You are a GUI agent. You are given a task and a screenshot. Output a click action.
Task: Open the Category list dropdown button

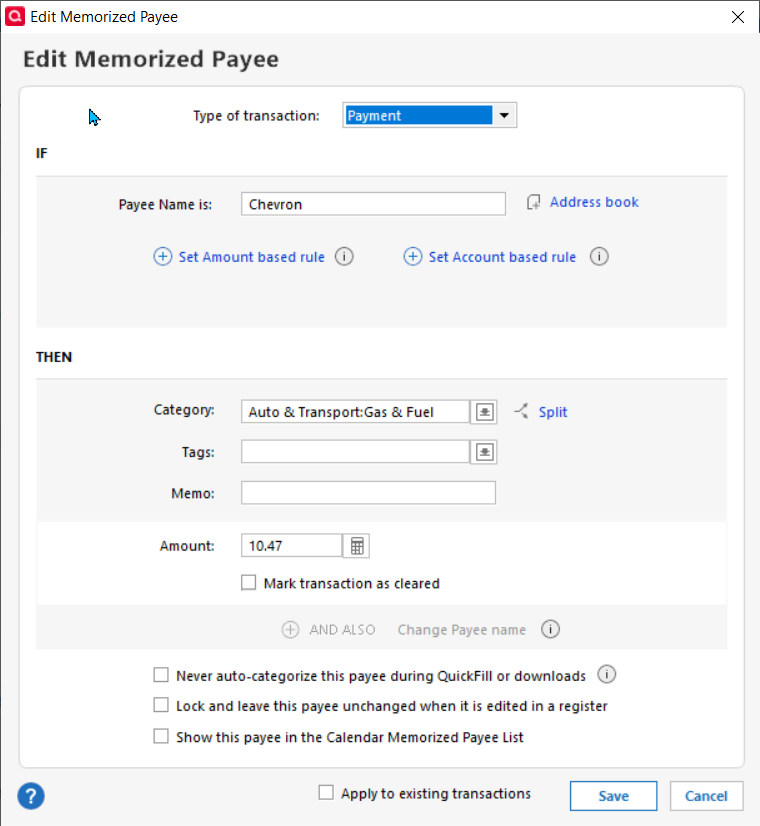coord(484,411)
